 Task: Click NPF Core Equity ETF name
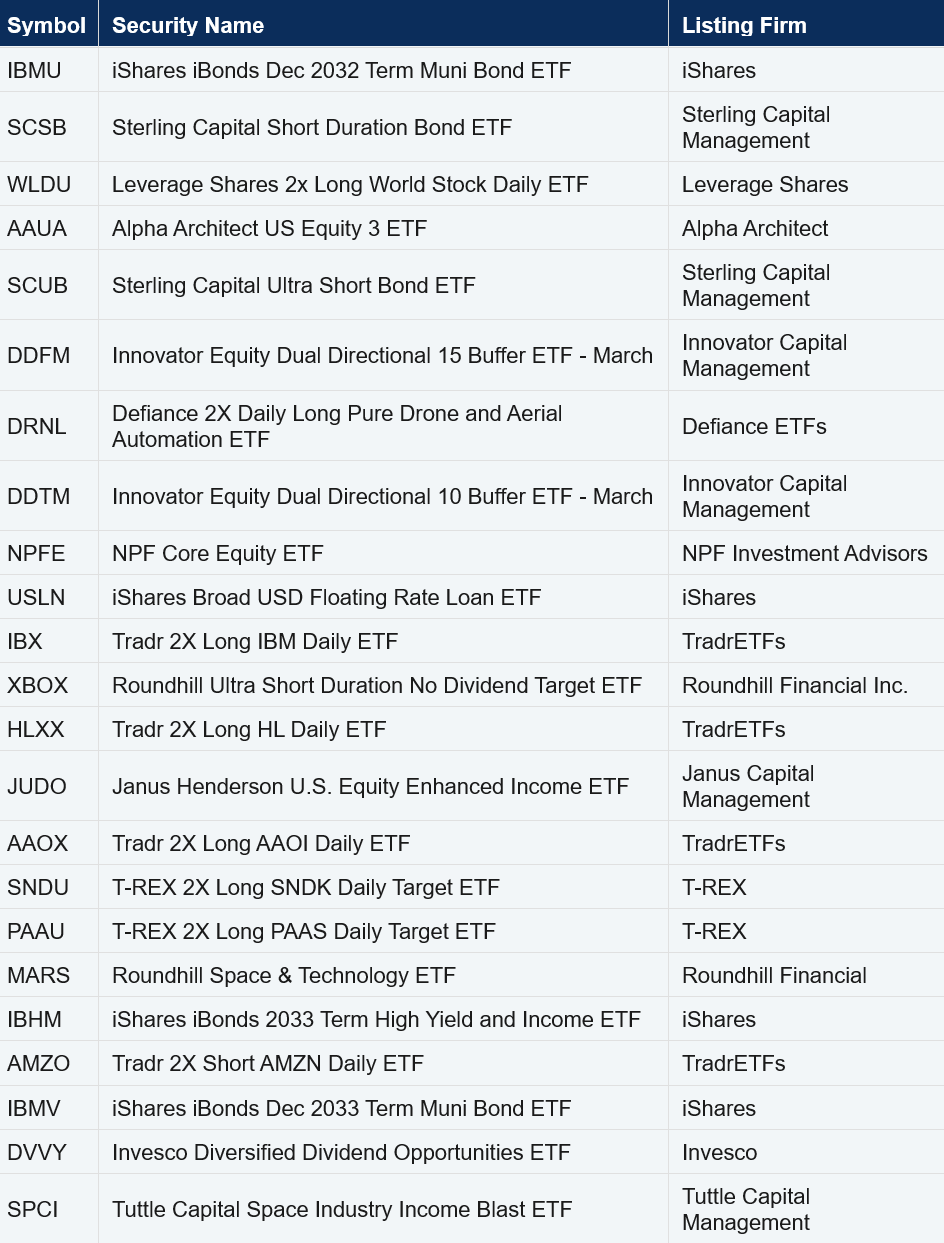point(218,554)
